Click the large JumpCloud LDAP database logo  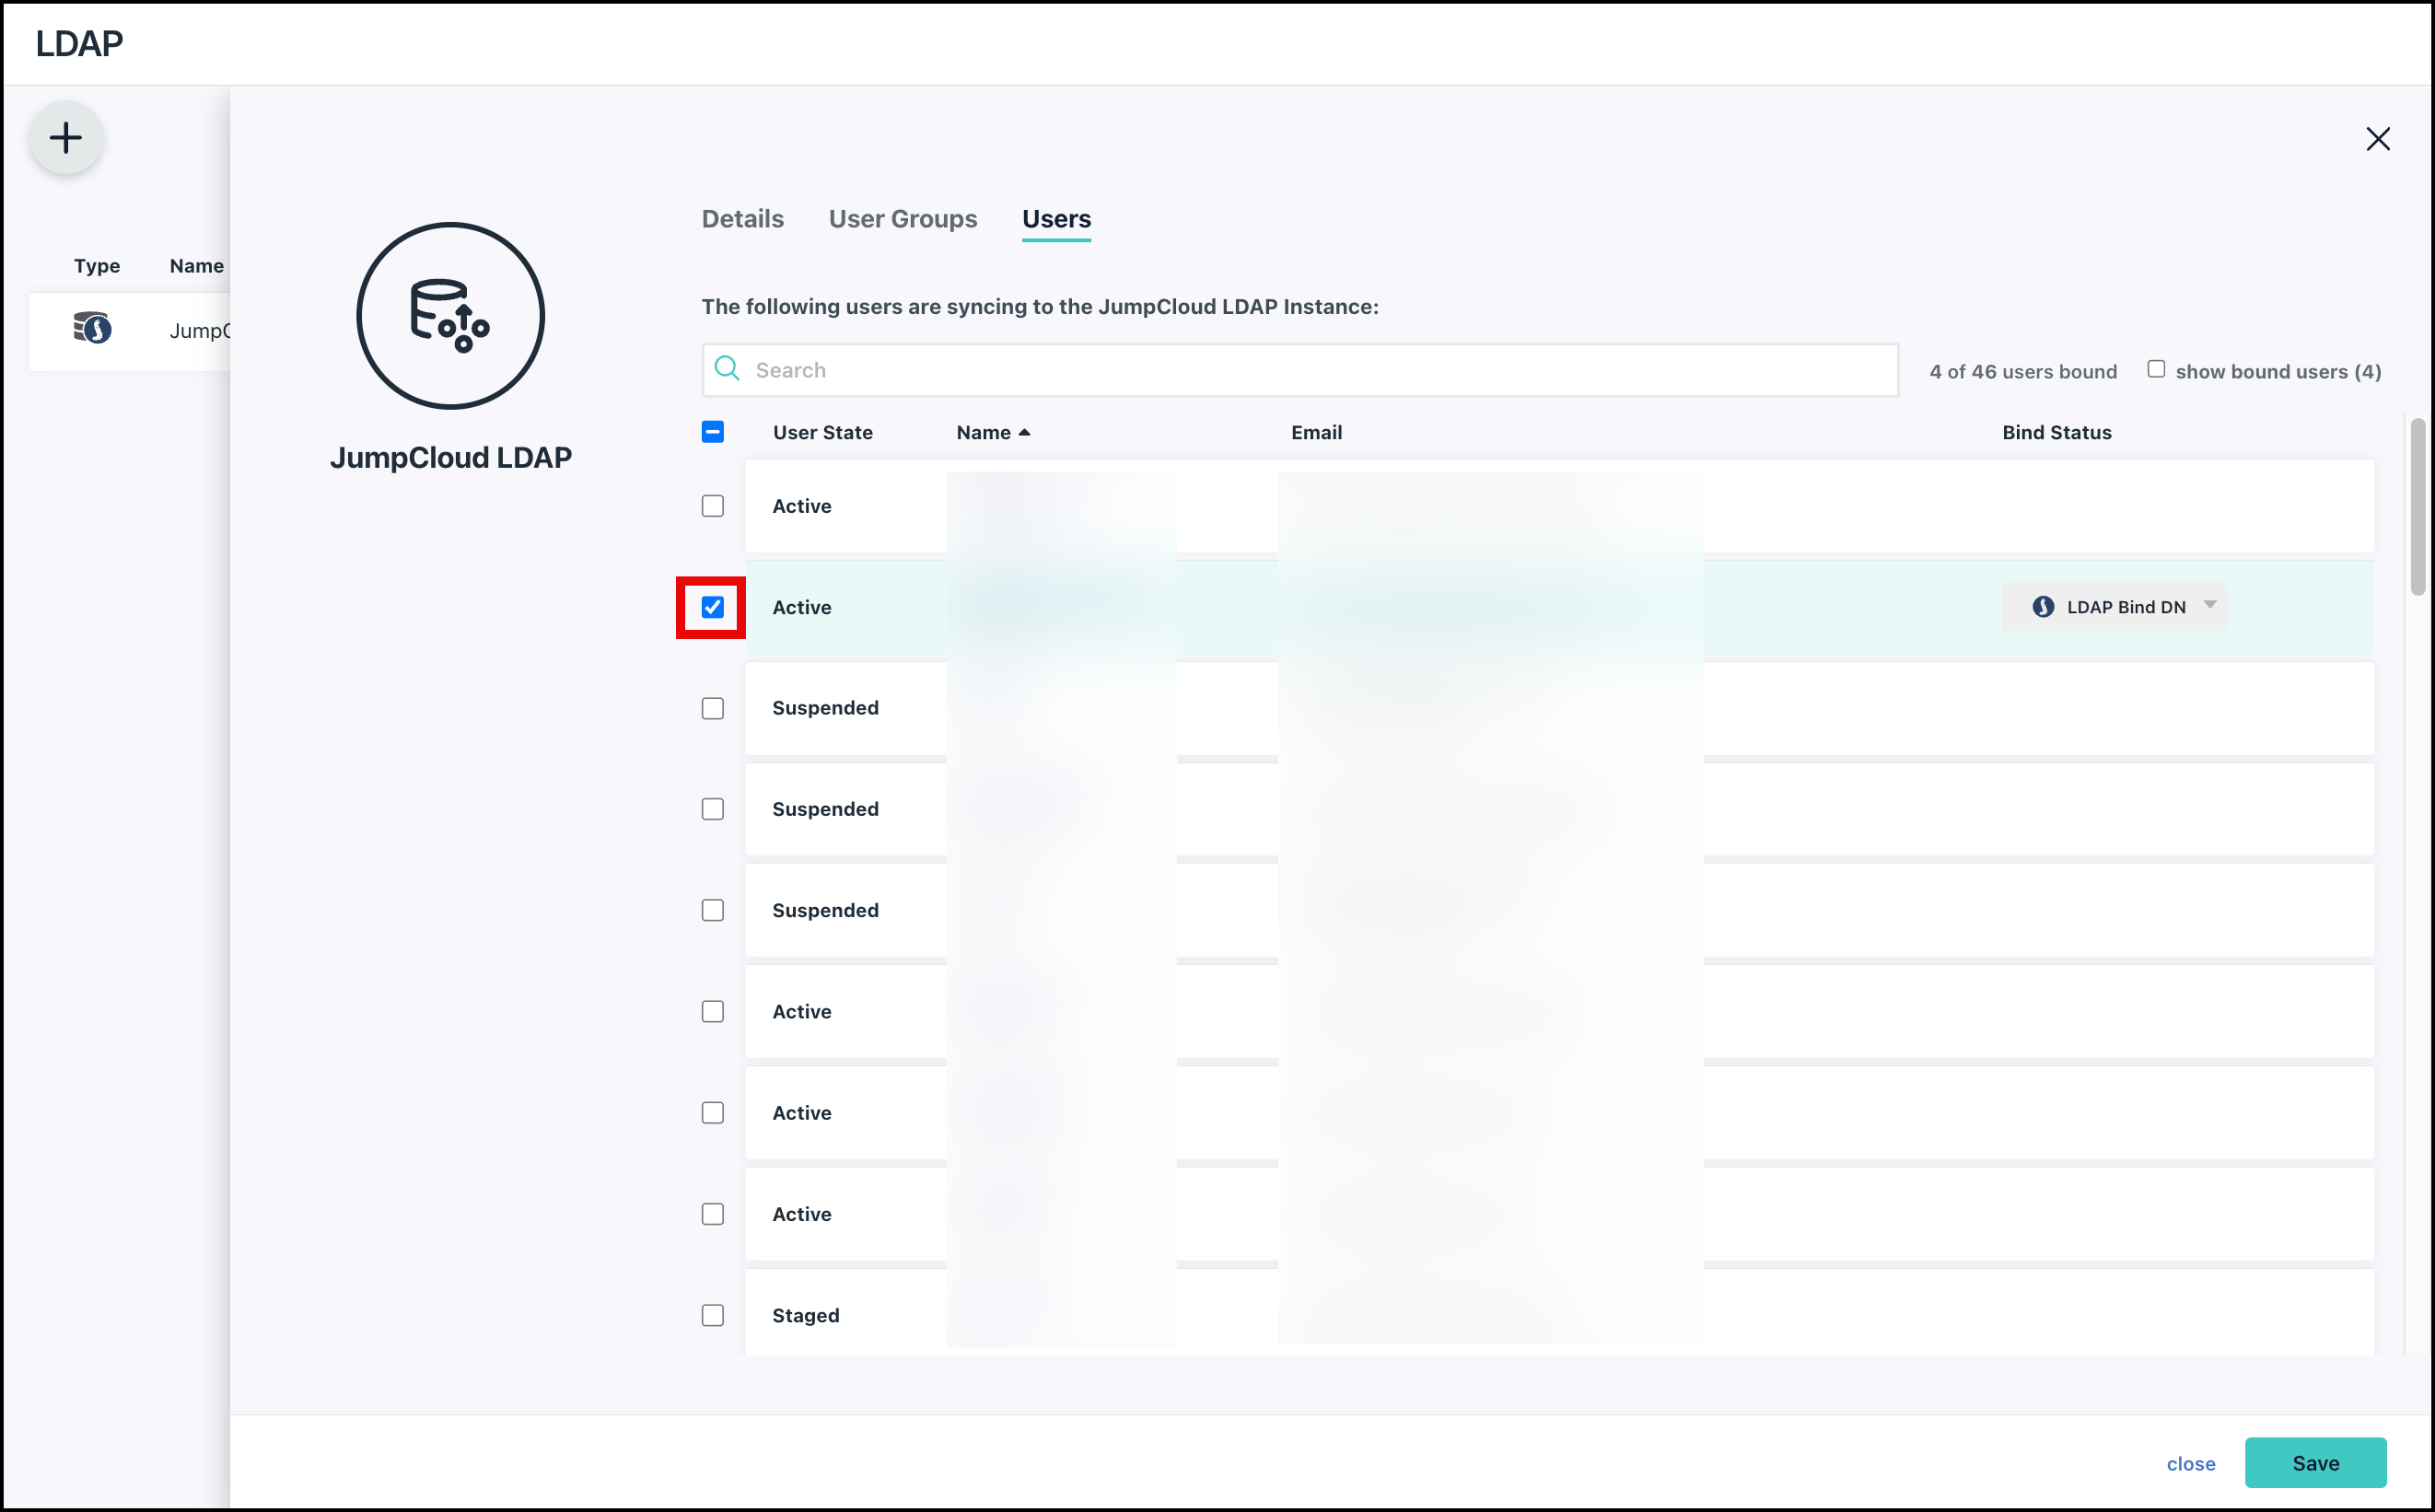450,315
